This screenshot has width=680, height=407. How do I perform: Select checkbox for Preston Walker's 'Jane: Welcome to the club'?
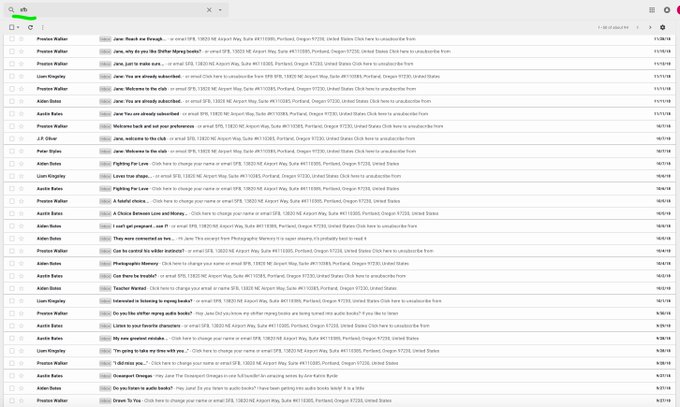[x=12, y=89]
